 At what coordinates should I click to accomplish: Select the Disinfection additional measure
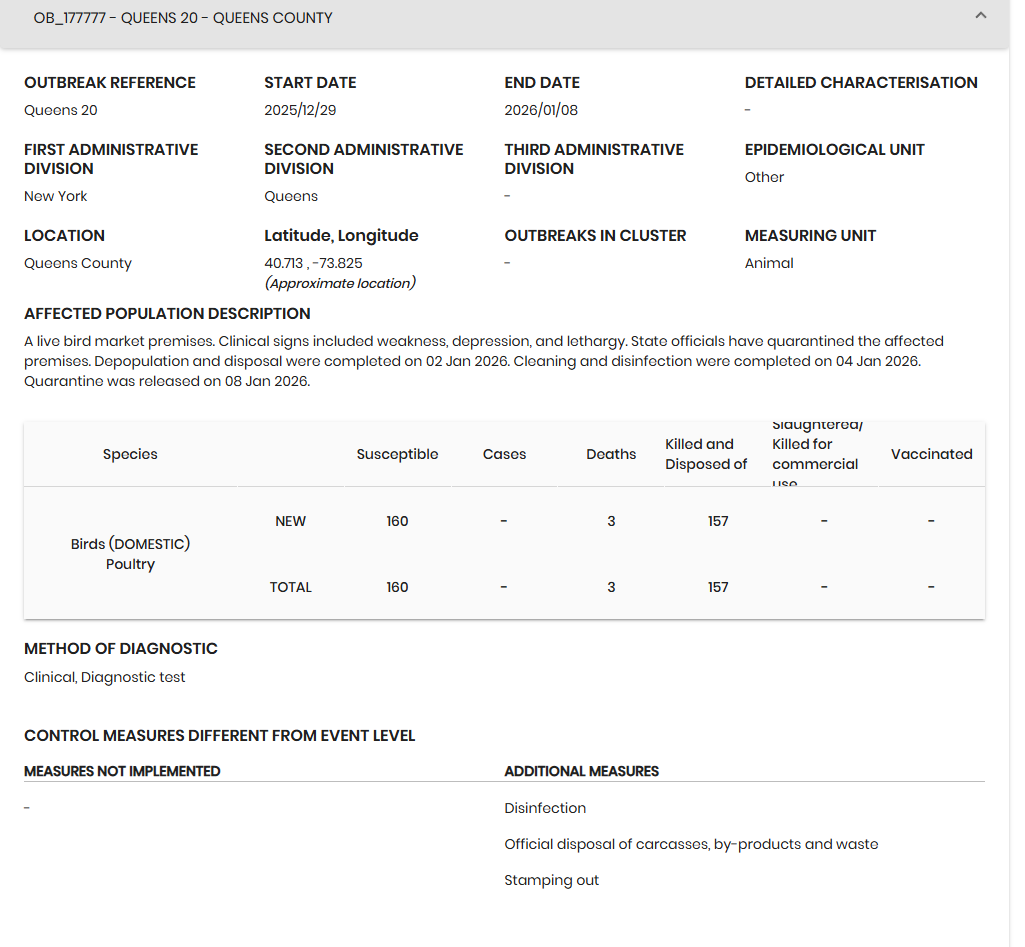click(545, 808)
